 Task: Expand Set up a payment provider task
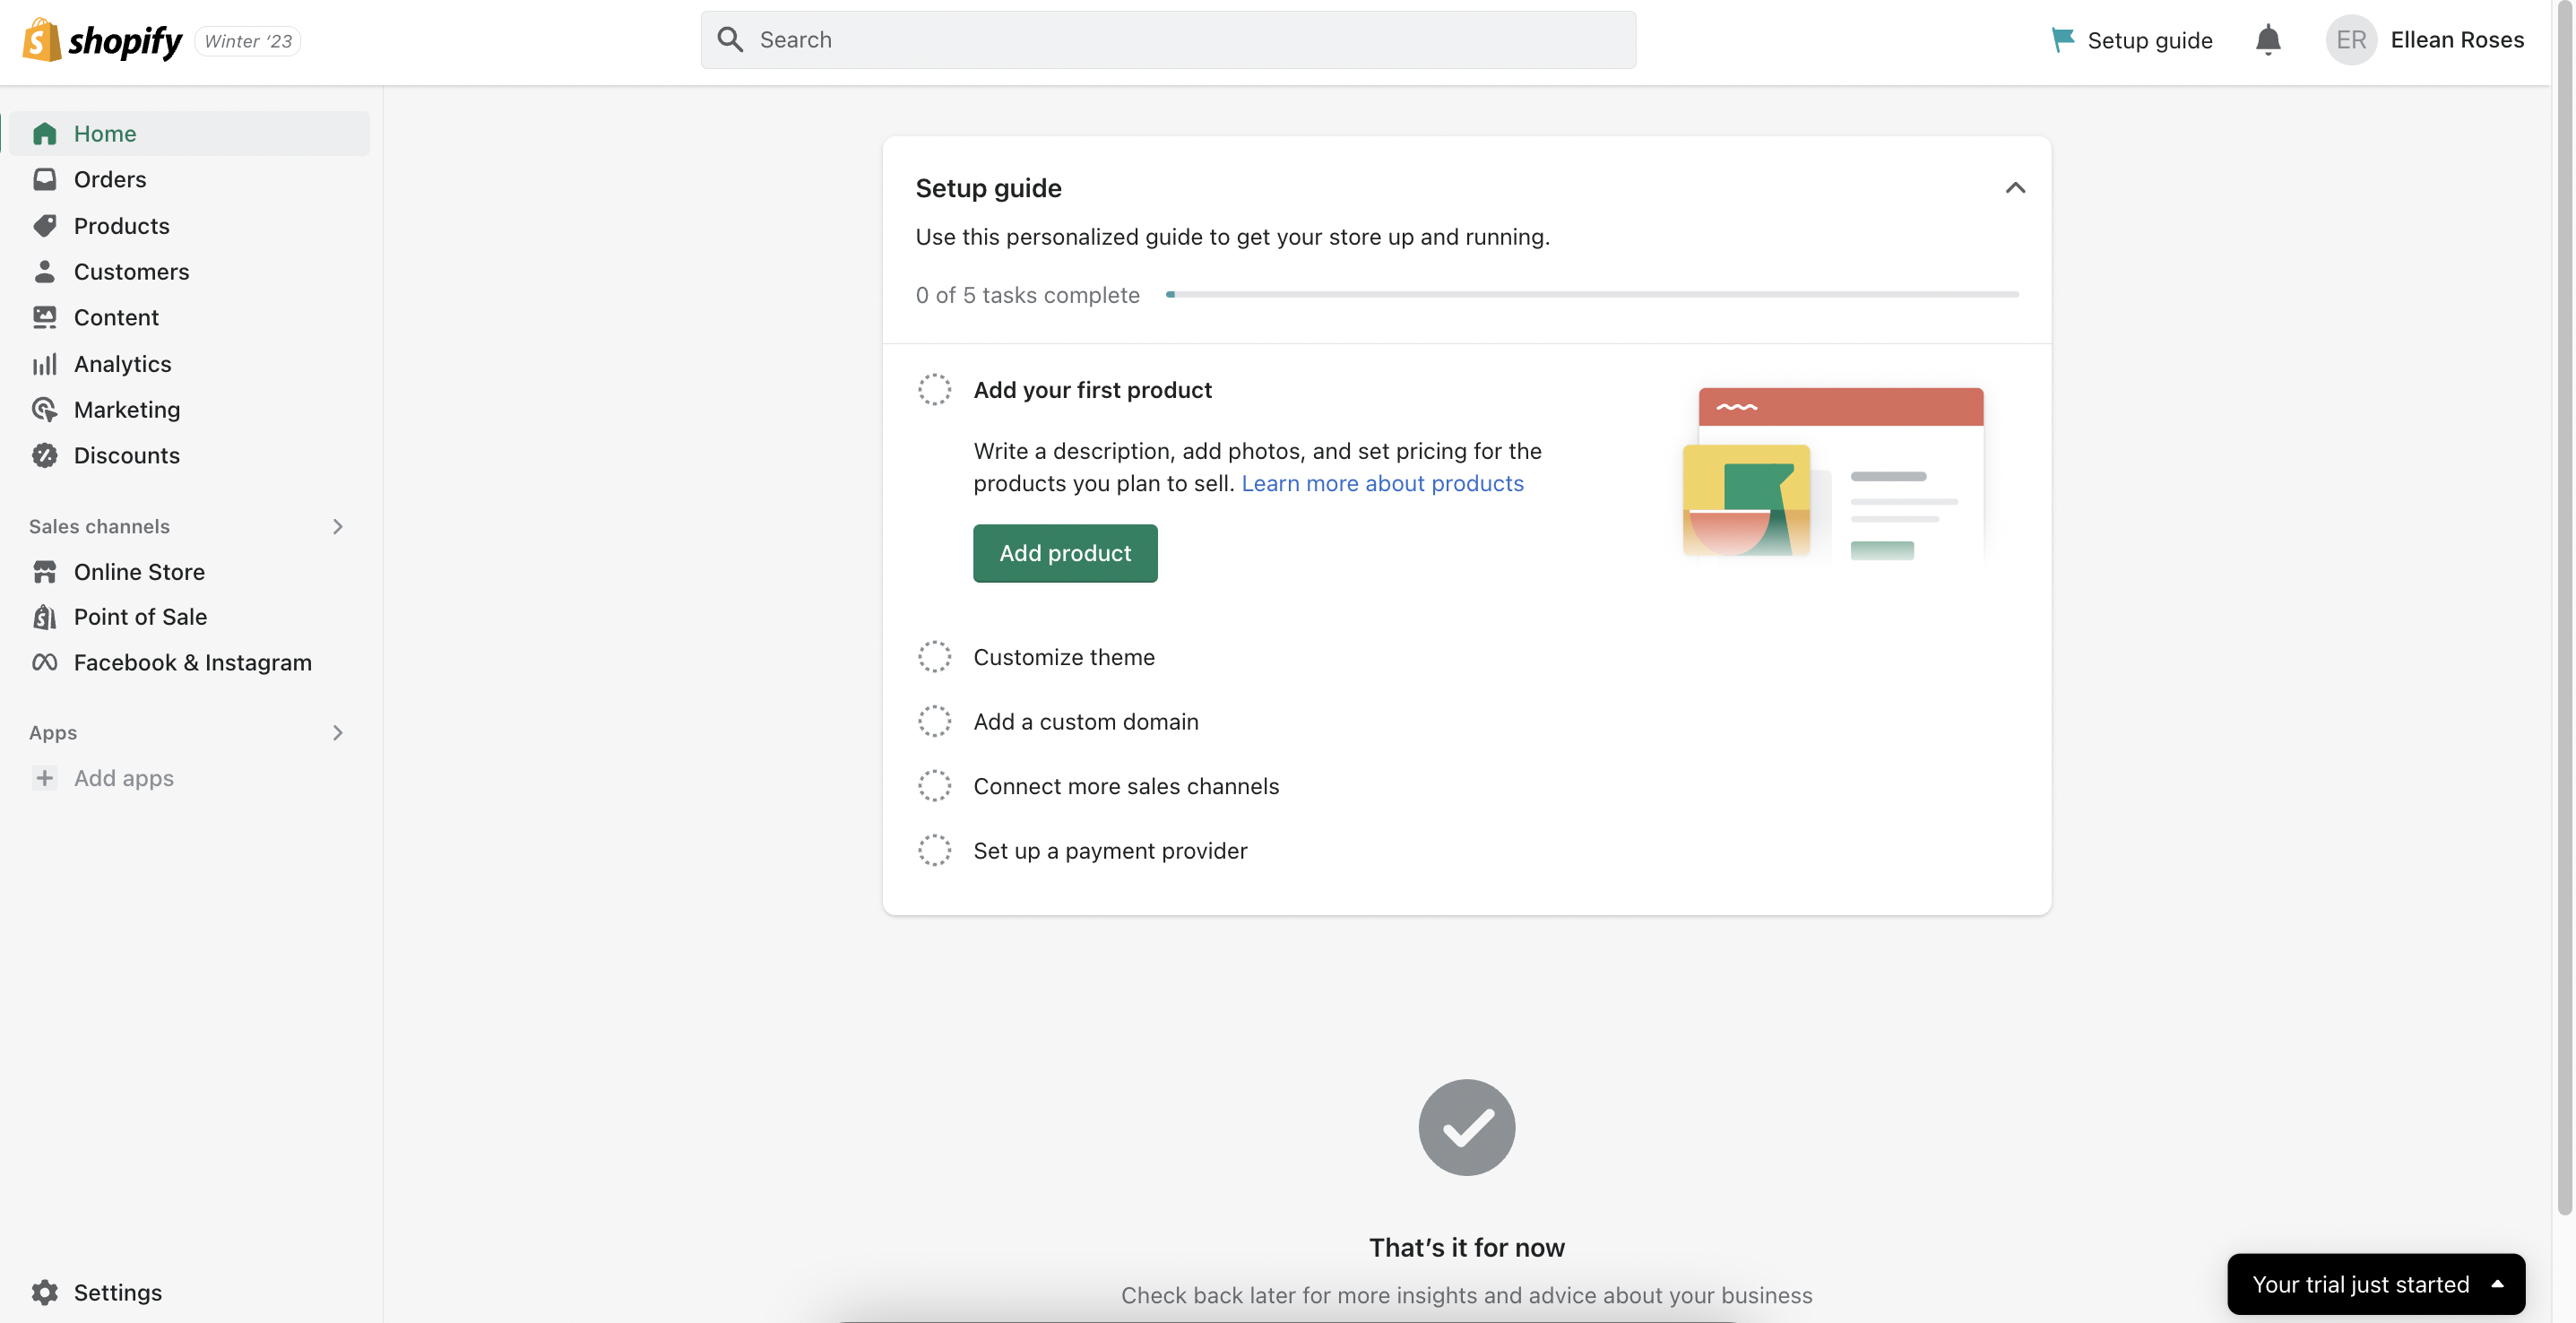(1110, 850)
